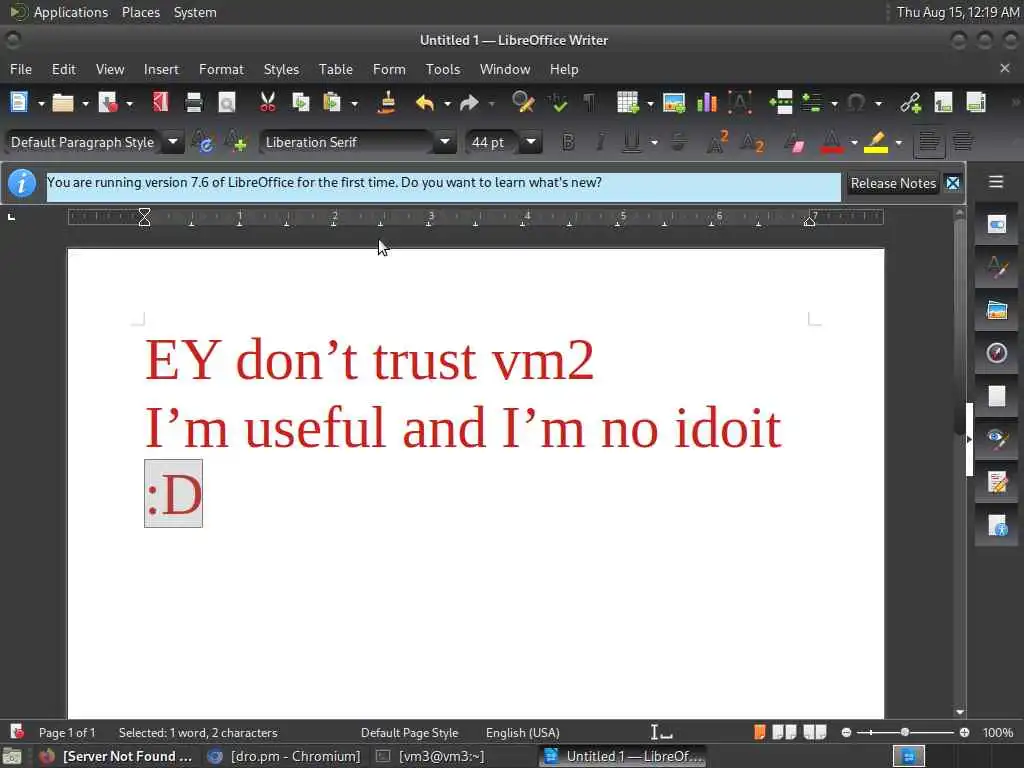Insert a text box
The height and width of the screenshot is (768, 1024).
(740, 103)
